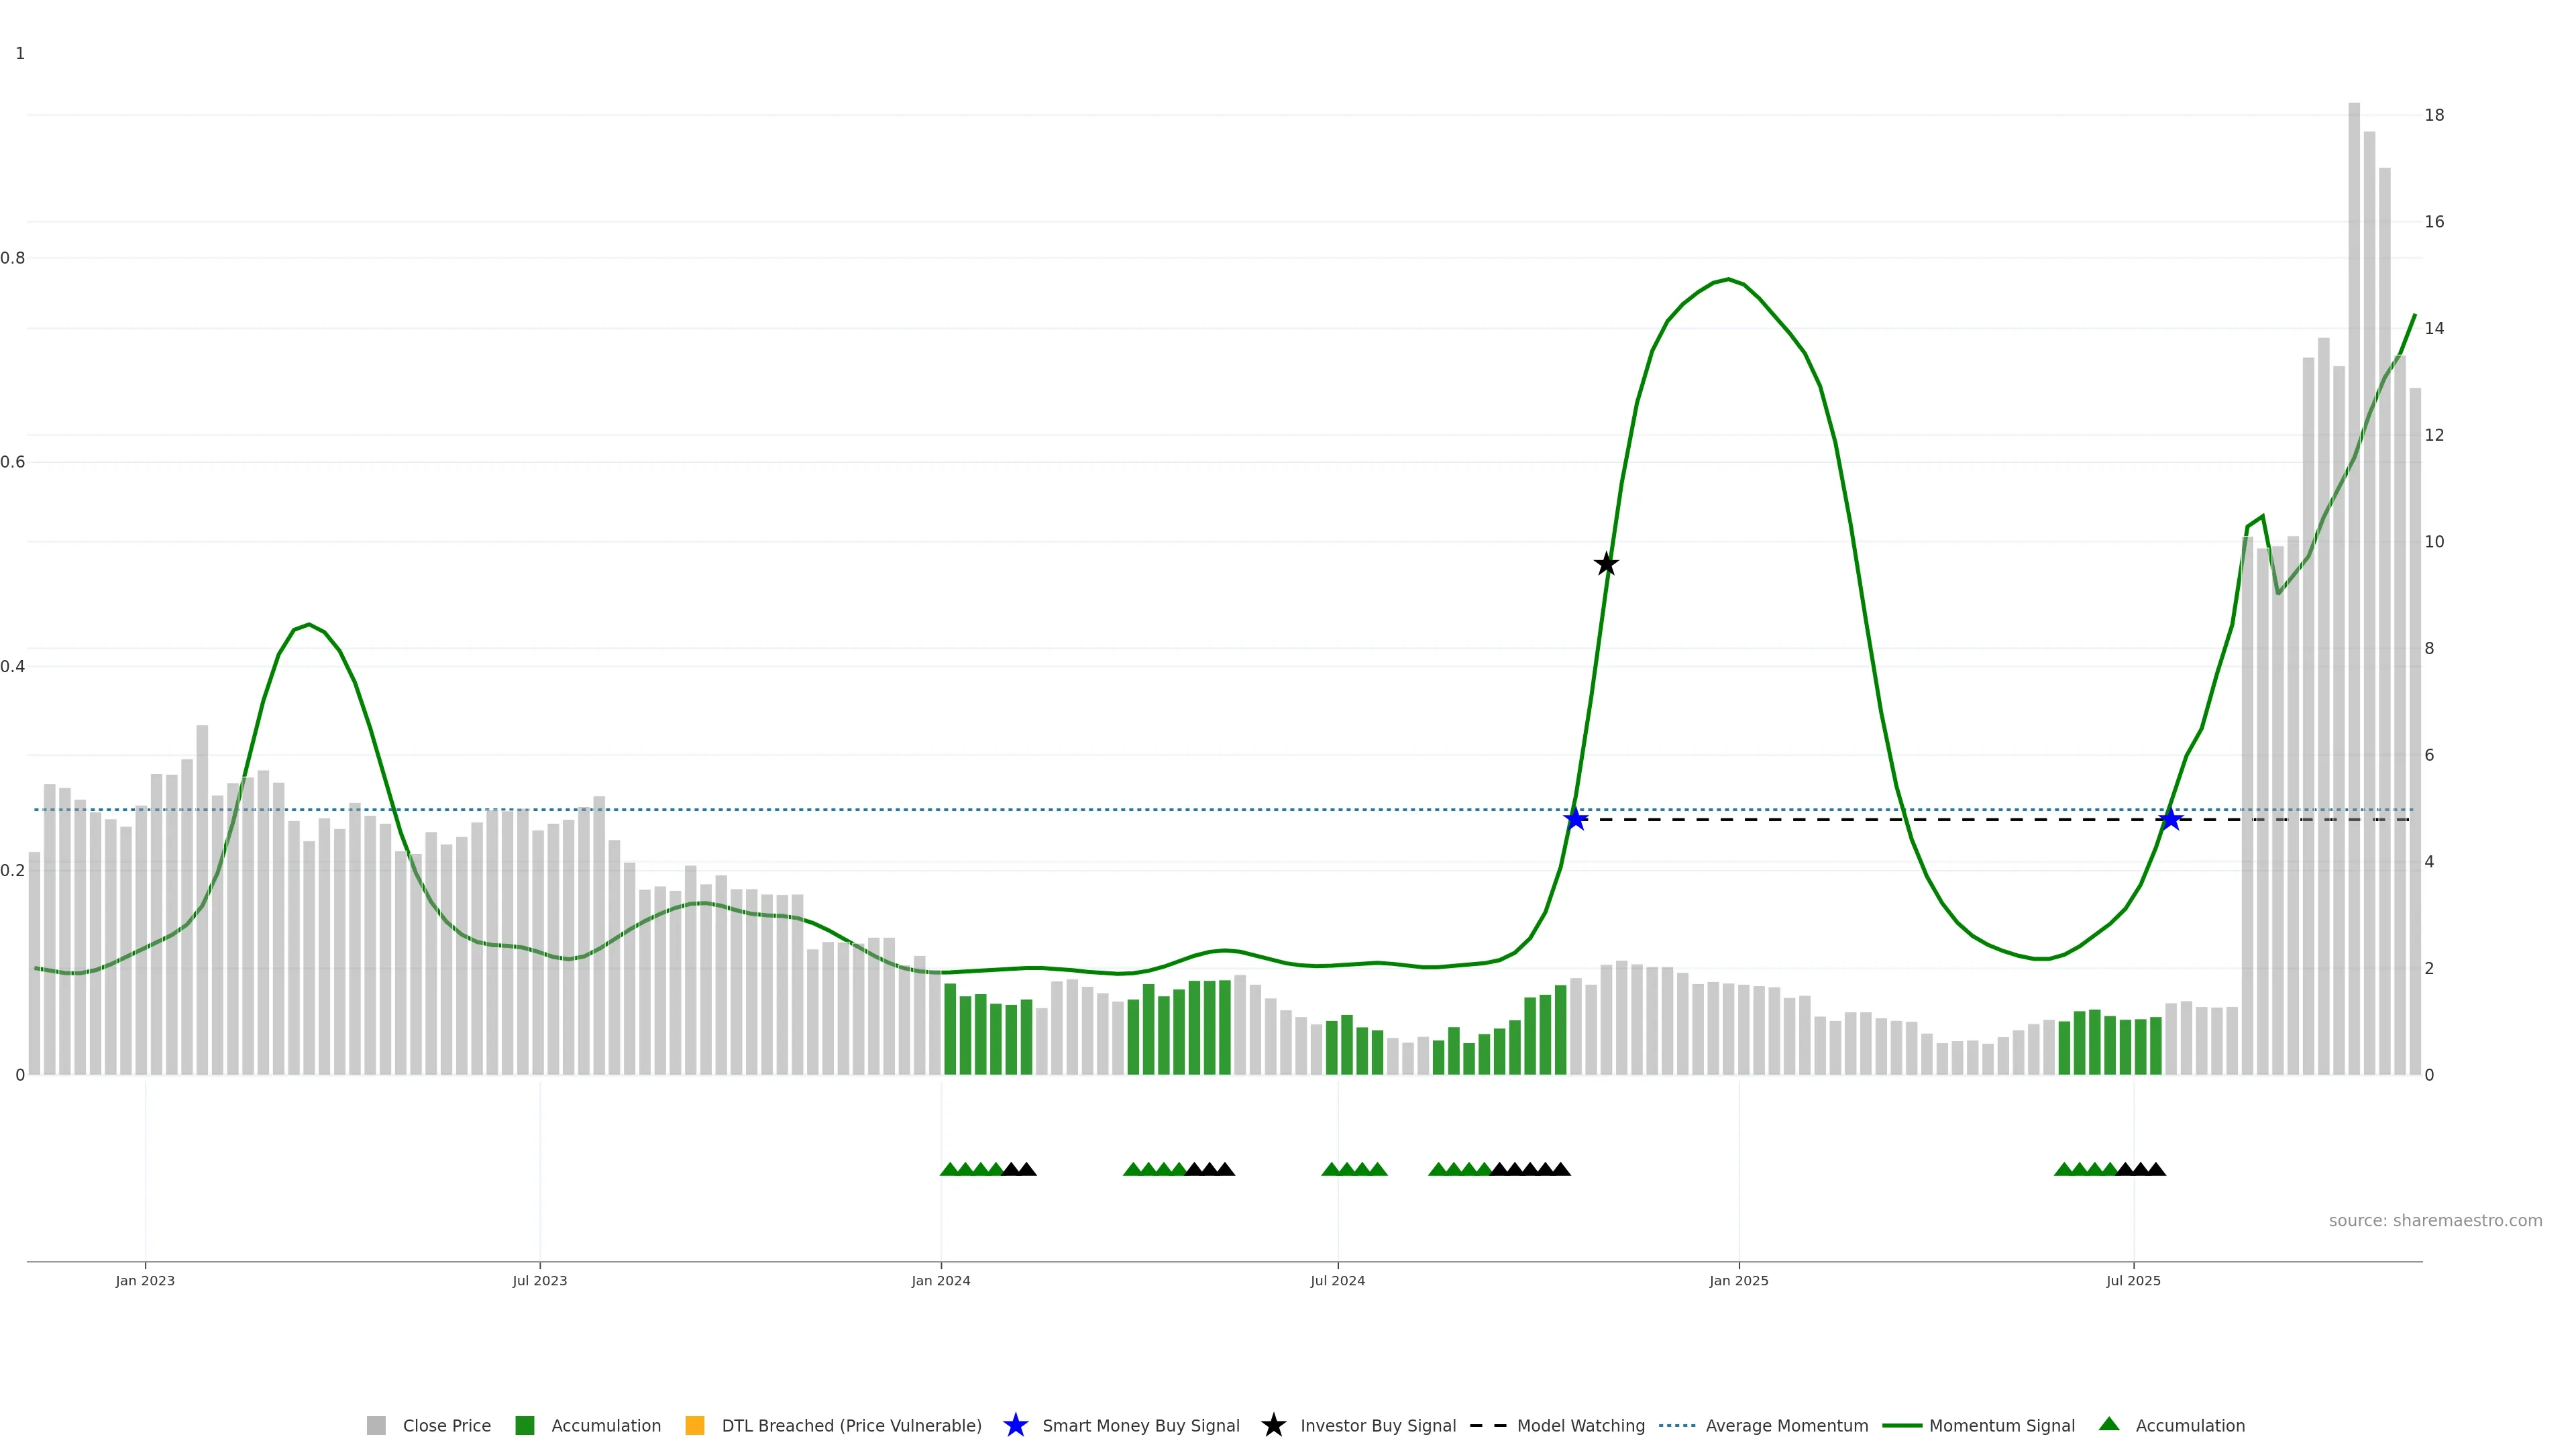Click the first blue Smart Money star marker
This screenshot has height=1449, width=2576.
1576,820
